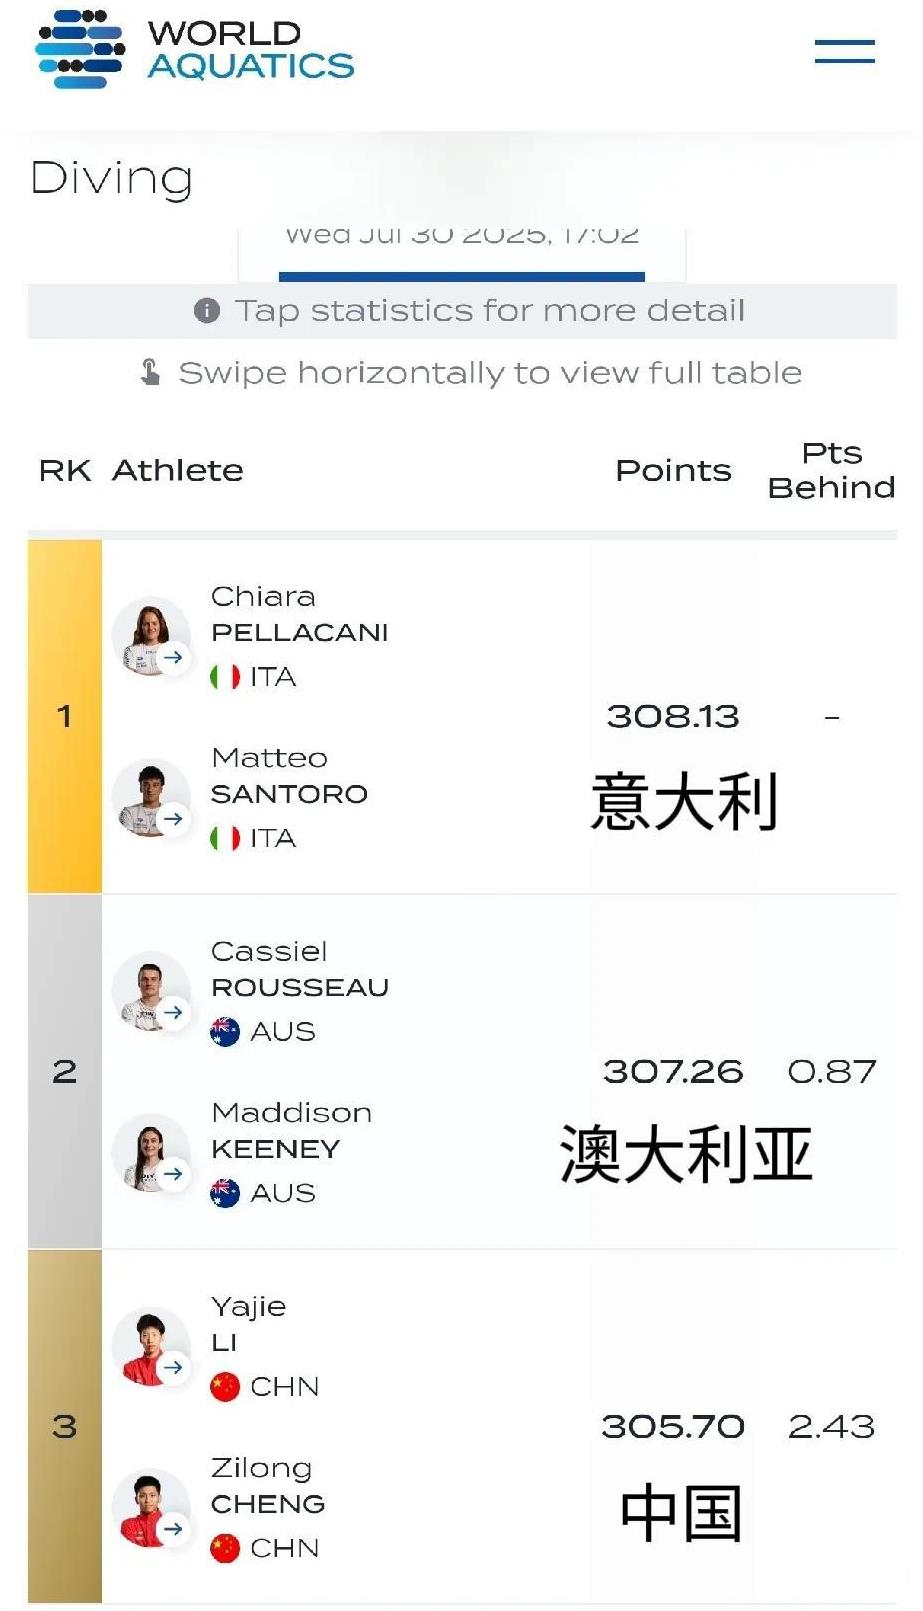Open Zilong Cheng's profile arrow

click(174, 1528)
